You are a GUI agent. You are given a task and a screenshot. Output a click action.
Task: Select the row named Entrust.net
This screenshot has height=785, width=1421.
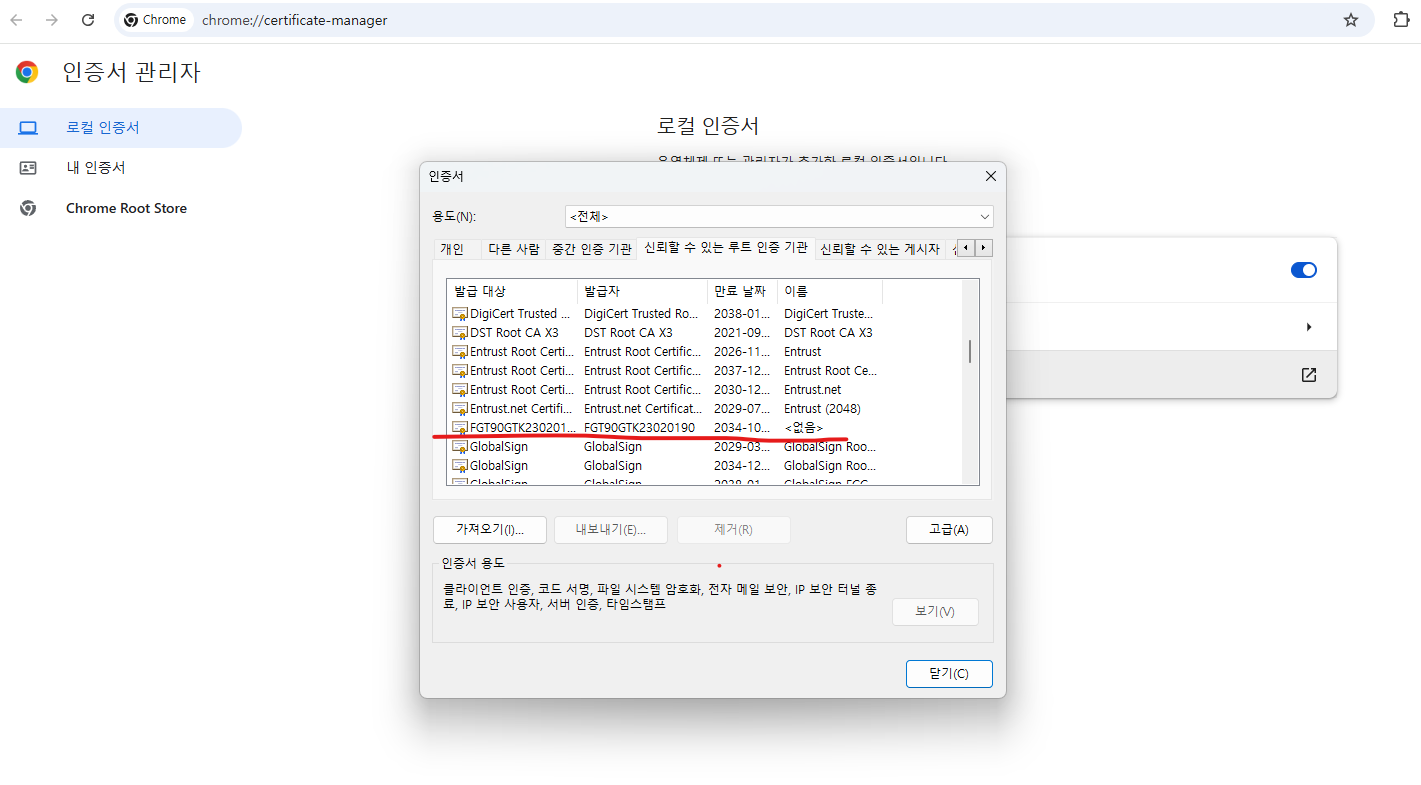(x=665, y=390)
